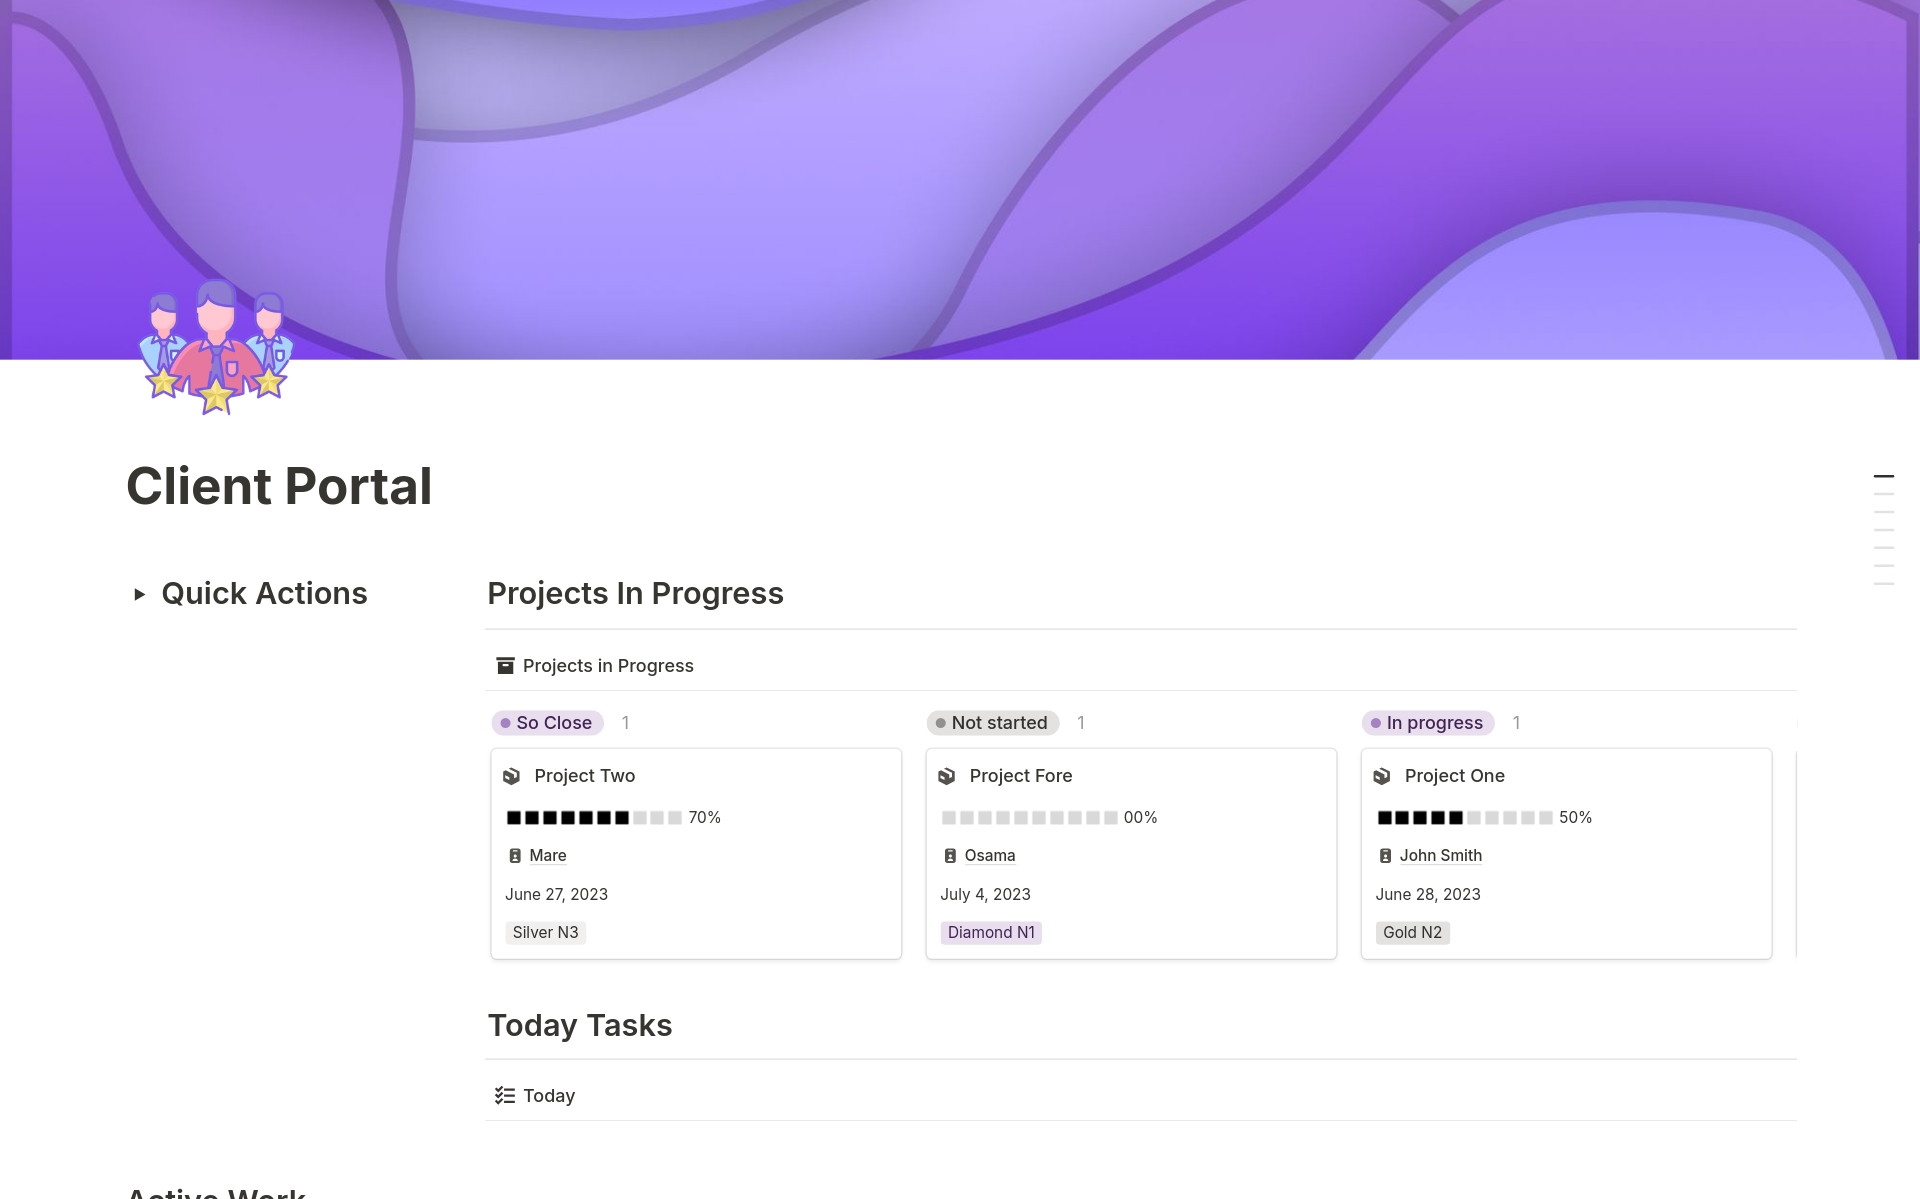Switch to the Today tasks view tab

click(x=548, y=1096)
